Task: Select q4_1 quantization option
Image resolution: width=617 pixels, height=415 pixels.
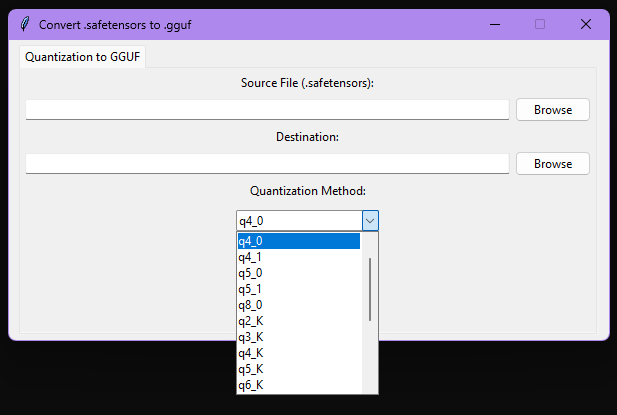Action: point(298,257)
